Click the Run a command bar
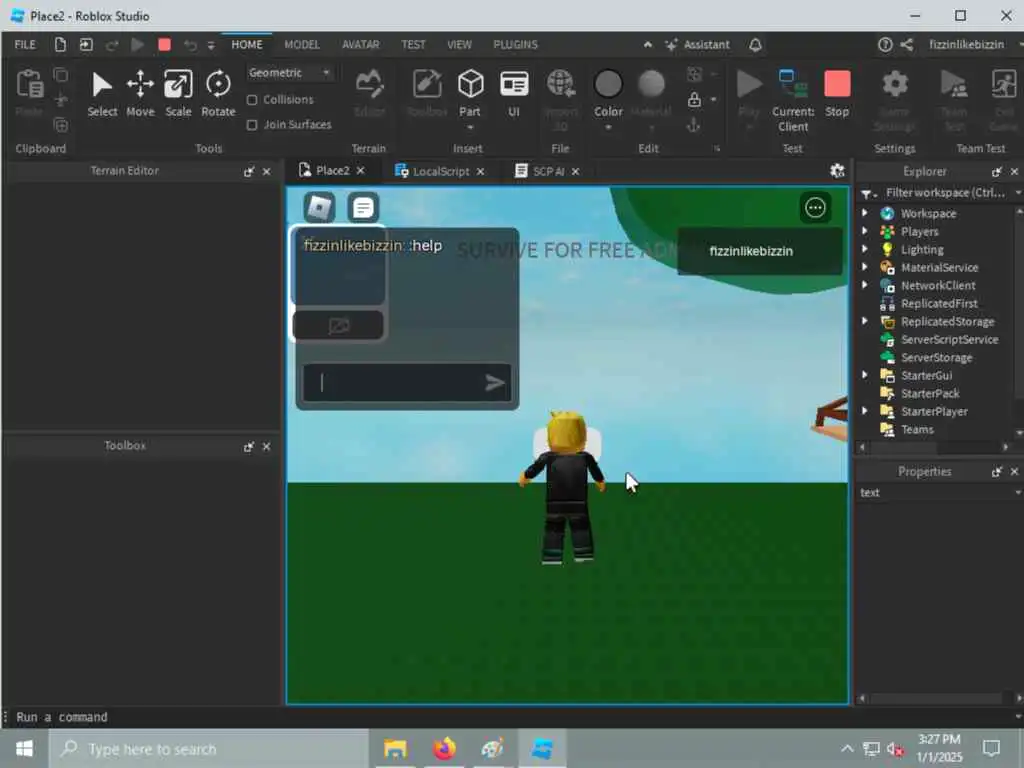The height and width of the screenshot is (768, 1024). 509,717
